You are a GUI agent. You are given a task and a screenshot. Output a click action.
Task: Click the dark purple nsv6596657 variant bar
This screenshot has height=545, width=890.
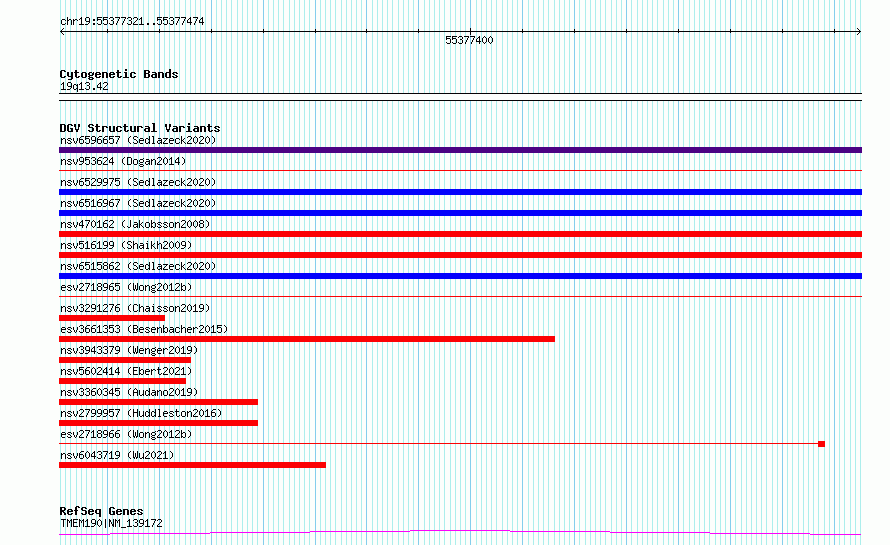[x=460, y=150]
